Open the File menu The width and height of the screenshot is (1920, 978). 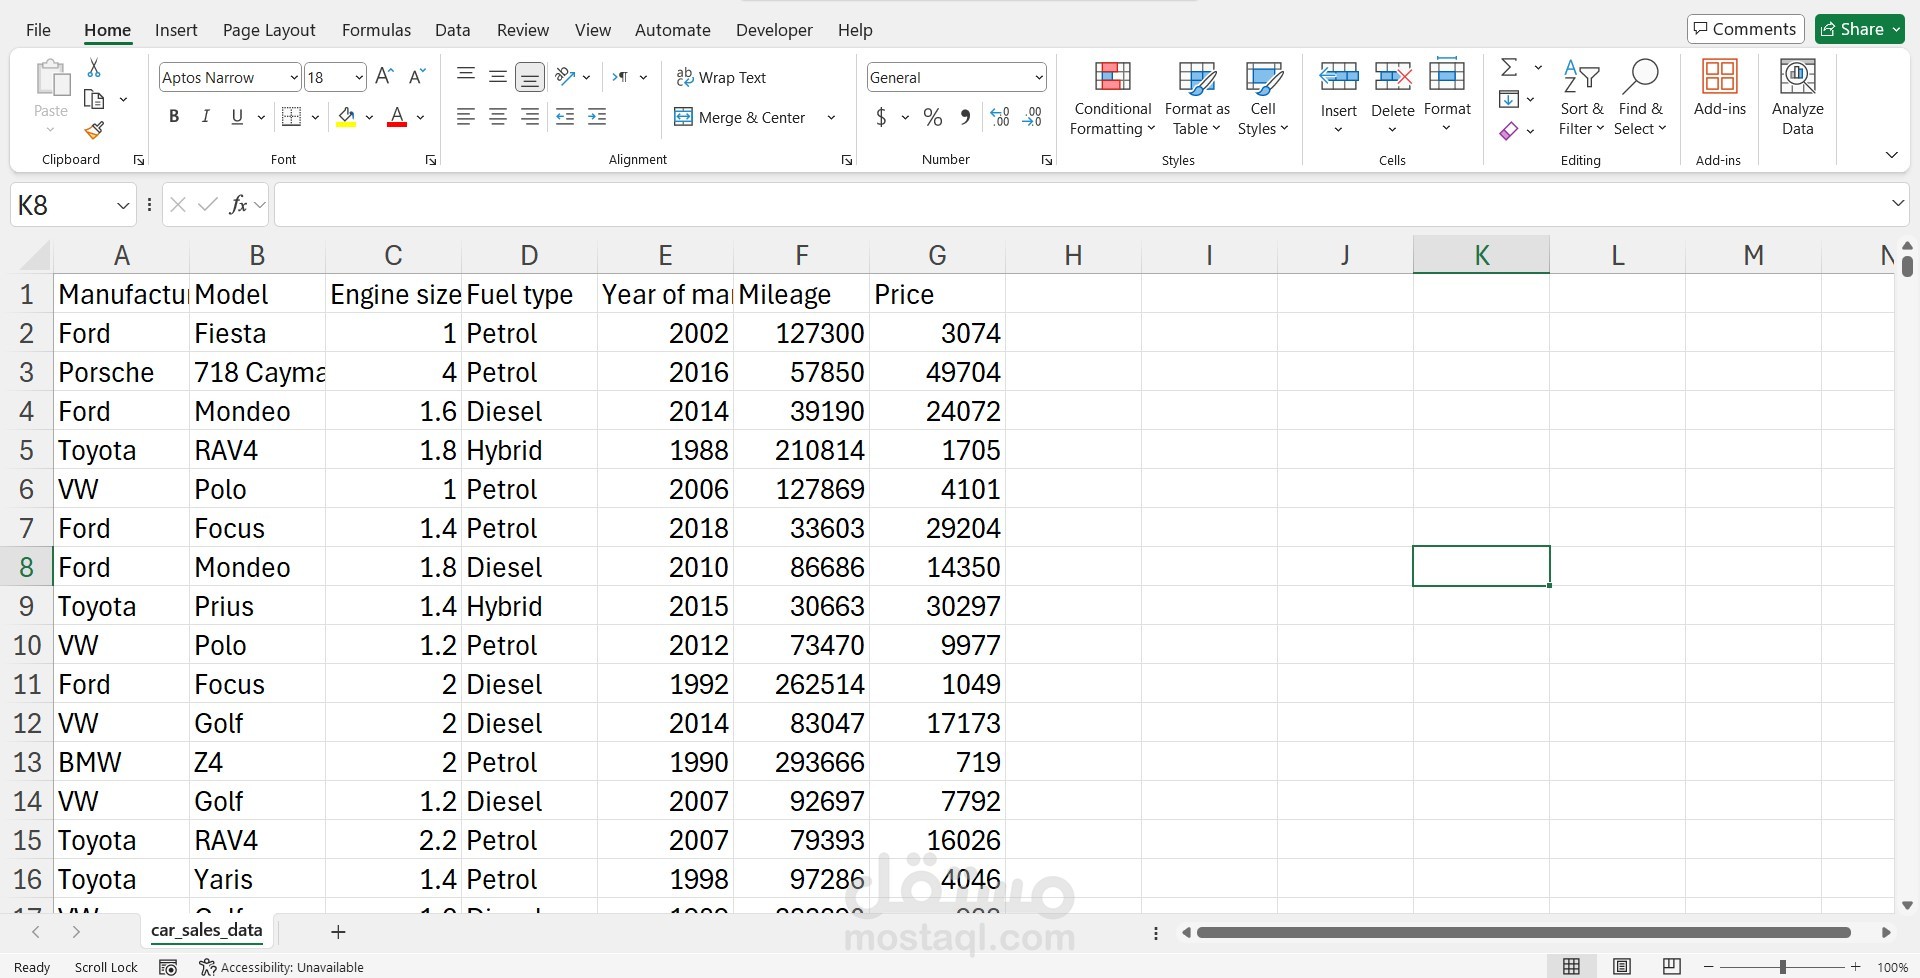[x=38, y=30]
